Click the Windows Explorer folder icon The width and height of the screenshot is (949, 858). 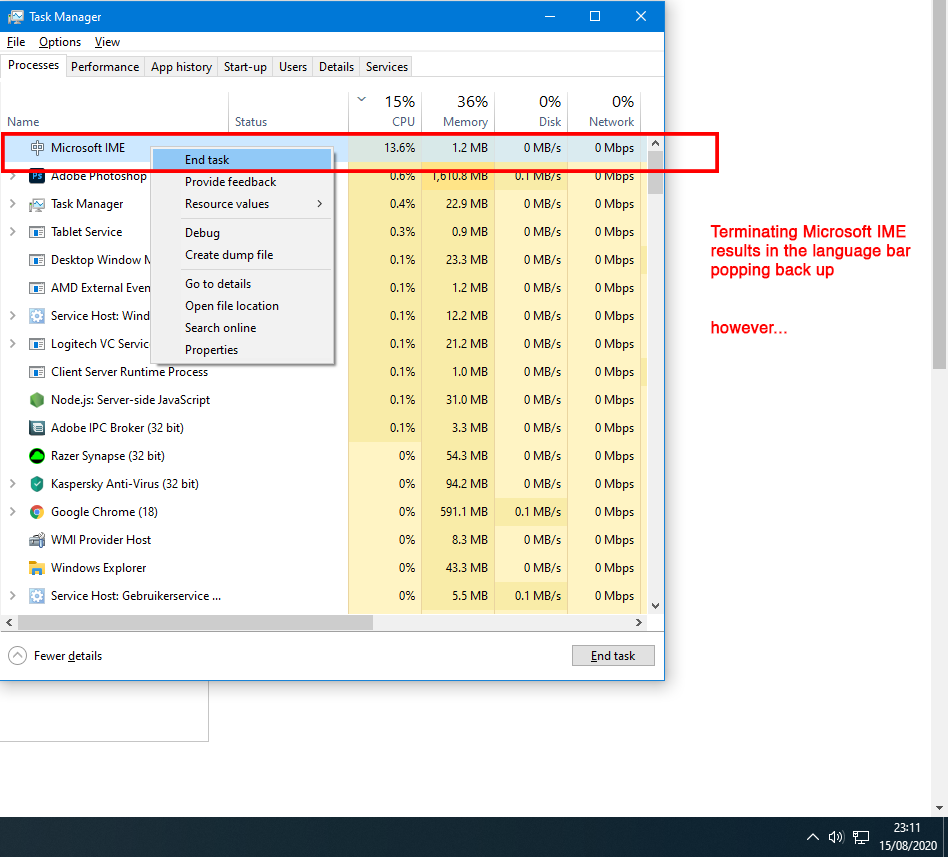tap(37, 568)
